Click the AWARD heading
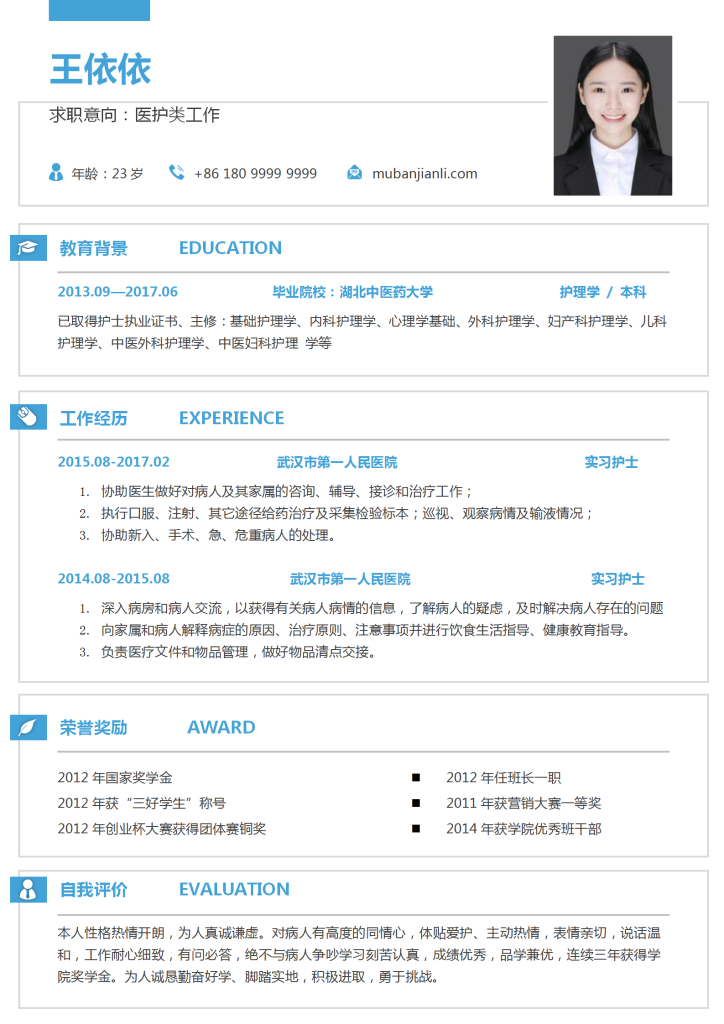The height and width of the screenshot is (1024, 724). [221, 728]
